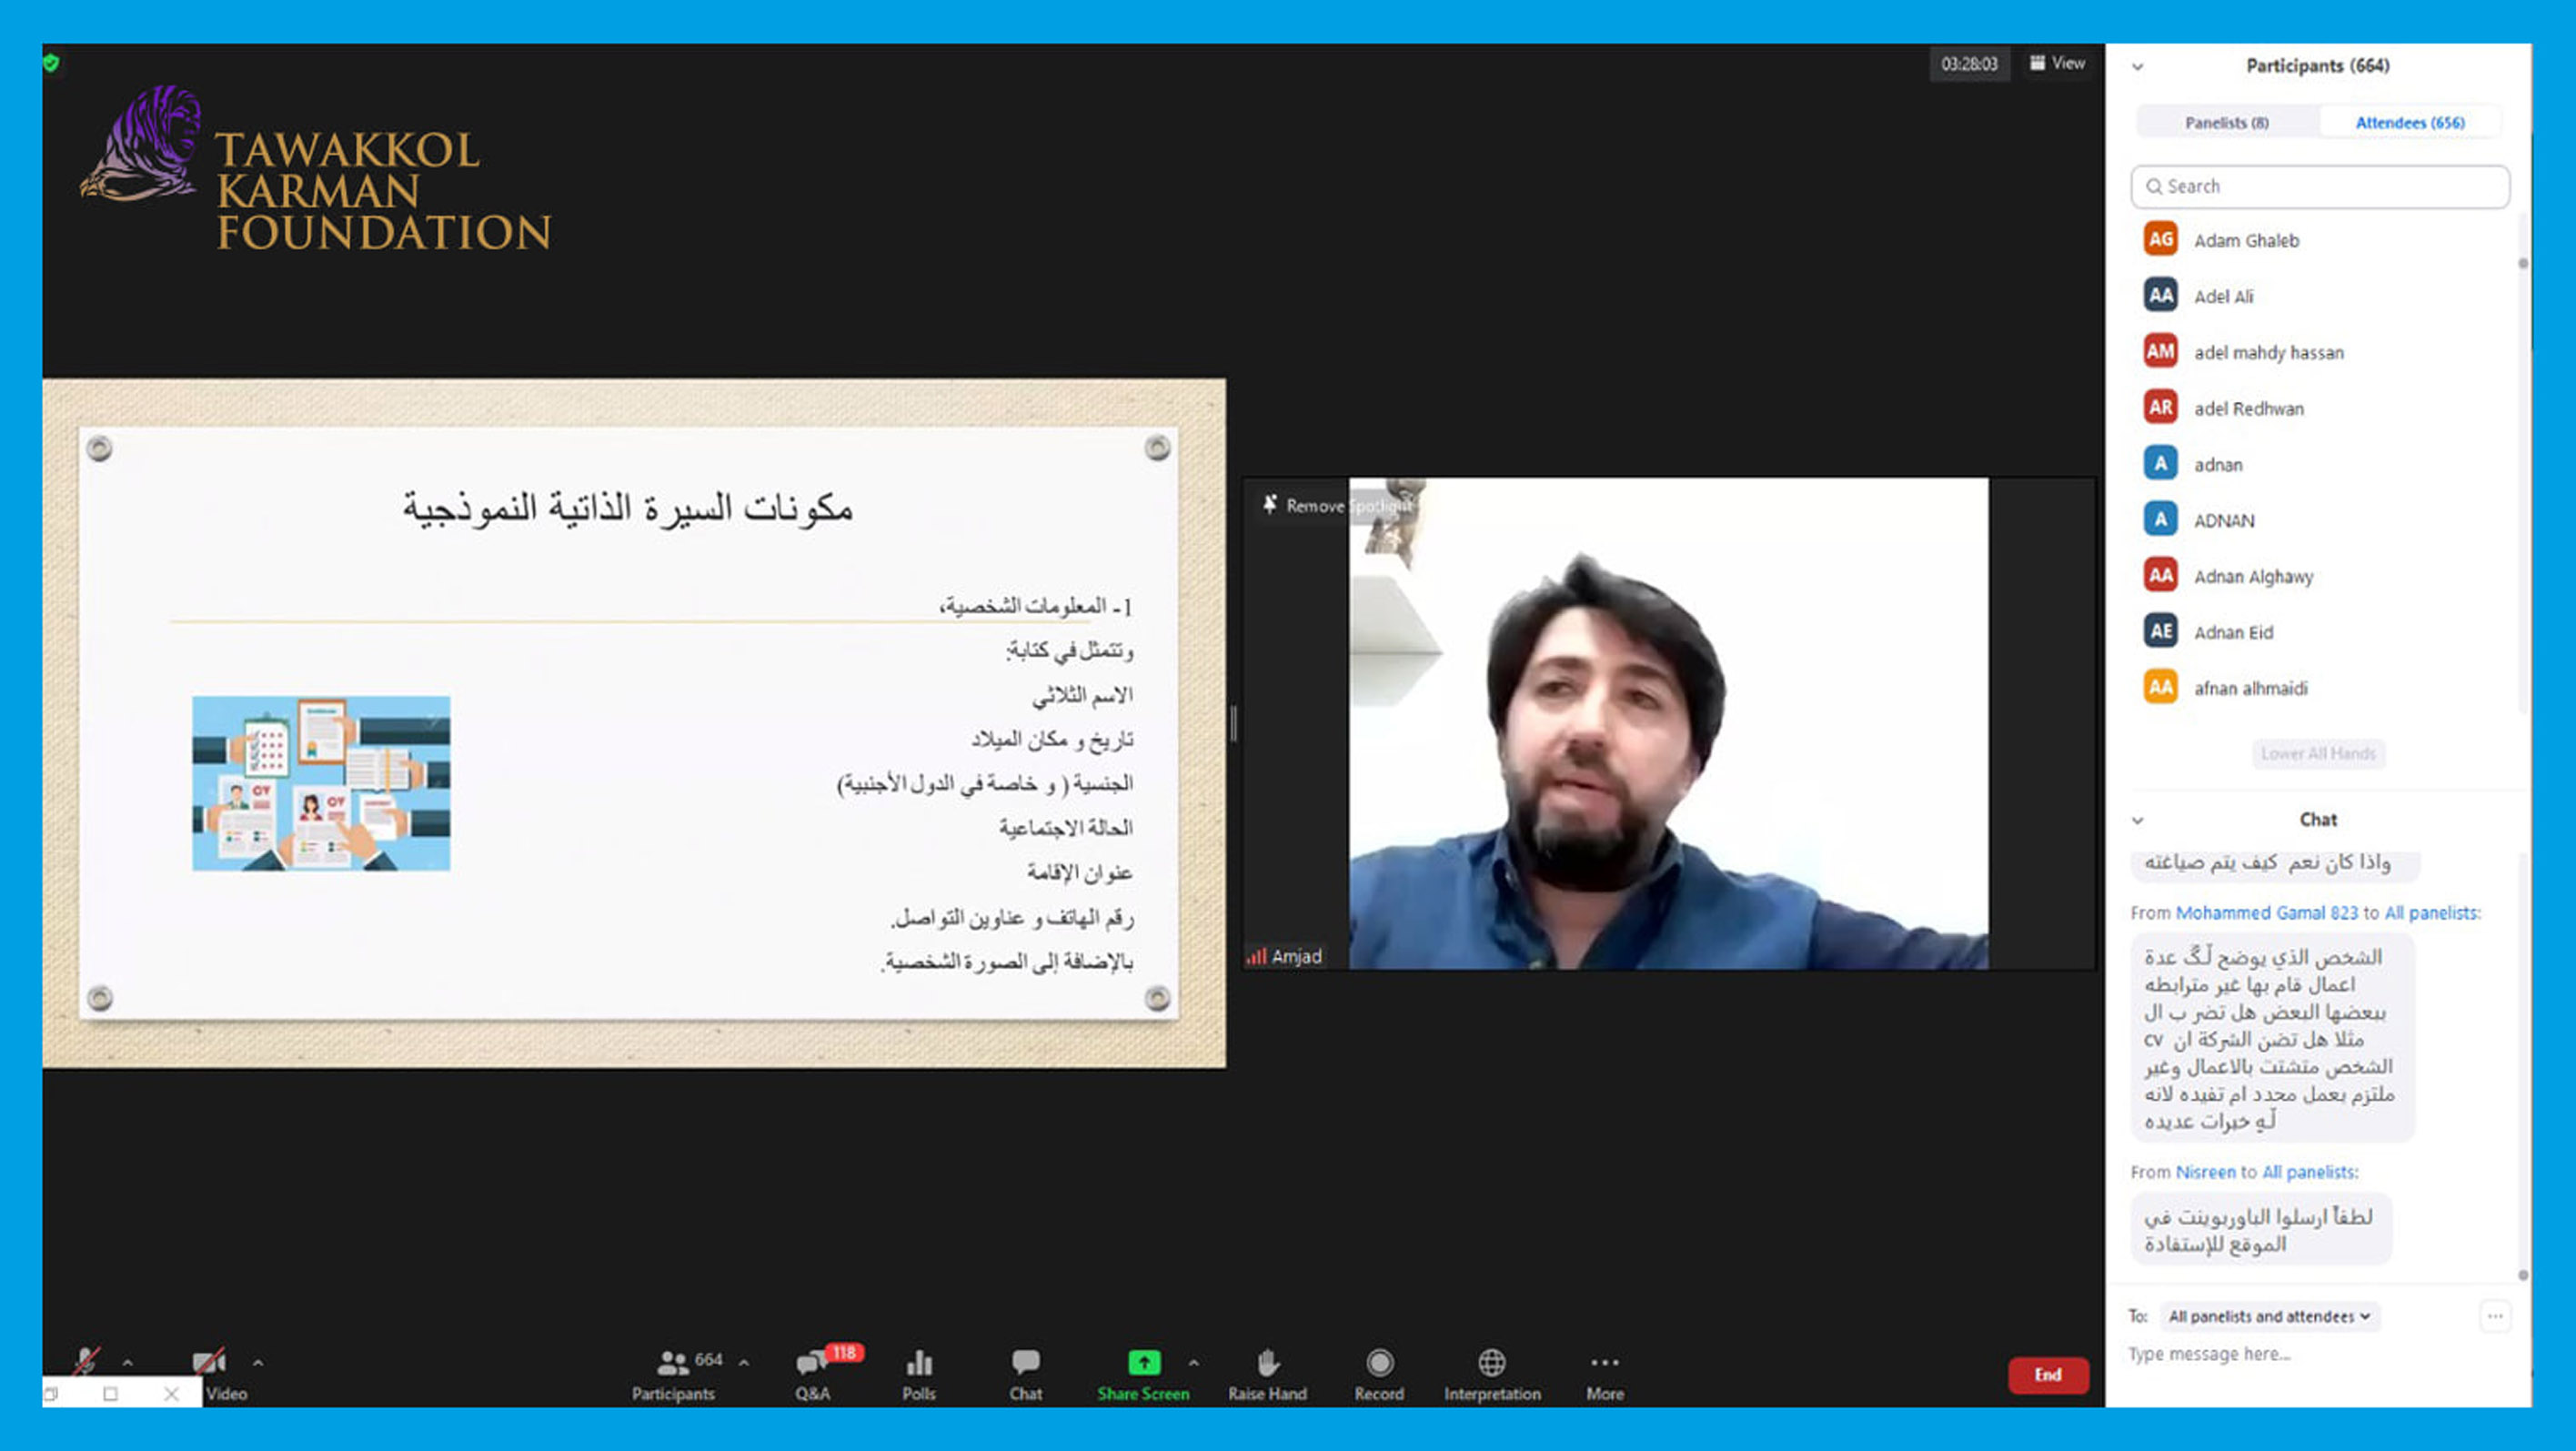Toggle Lower All Hands button
The width and height of the screenshot is (2576, 1451).
click(x=2314, y=752)
